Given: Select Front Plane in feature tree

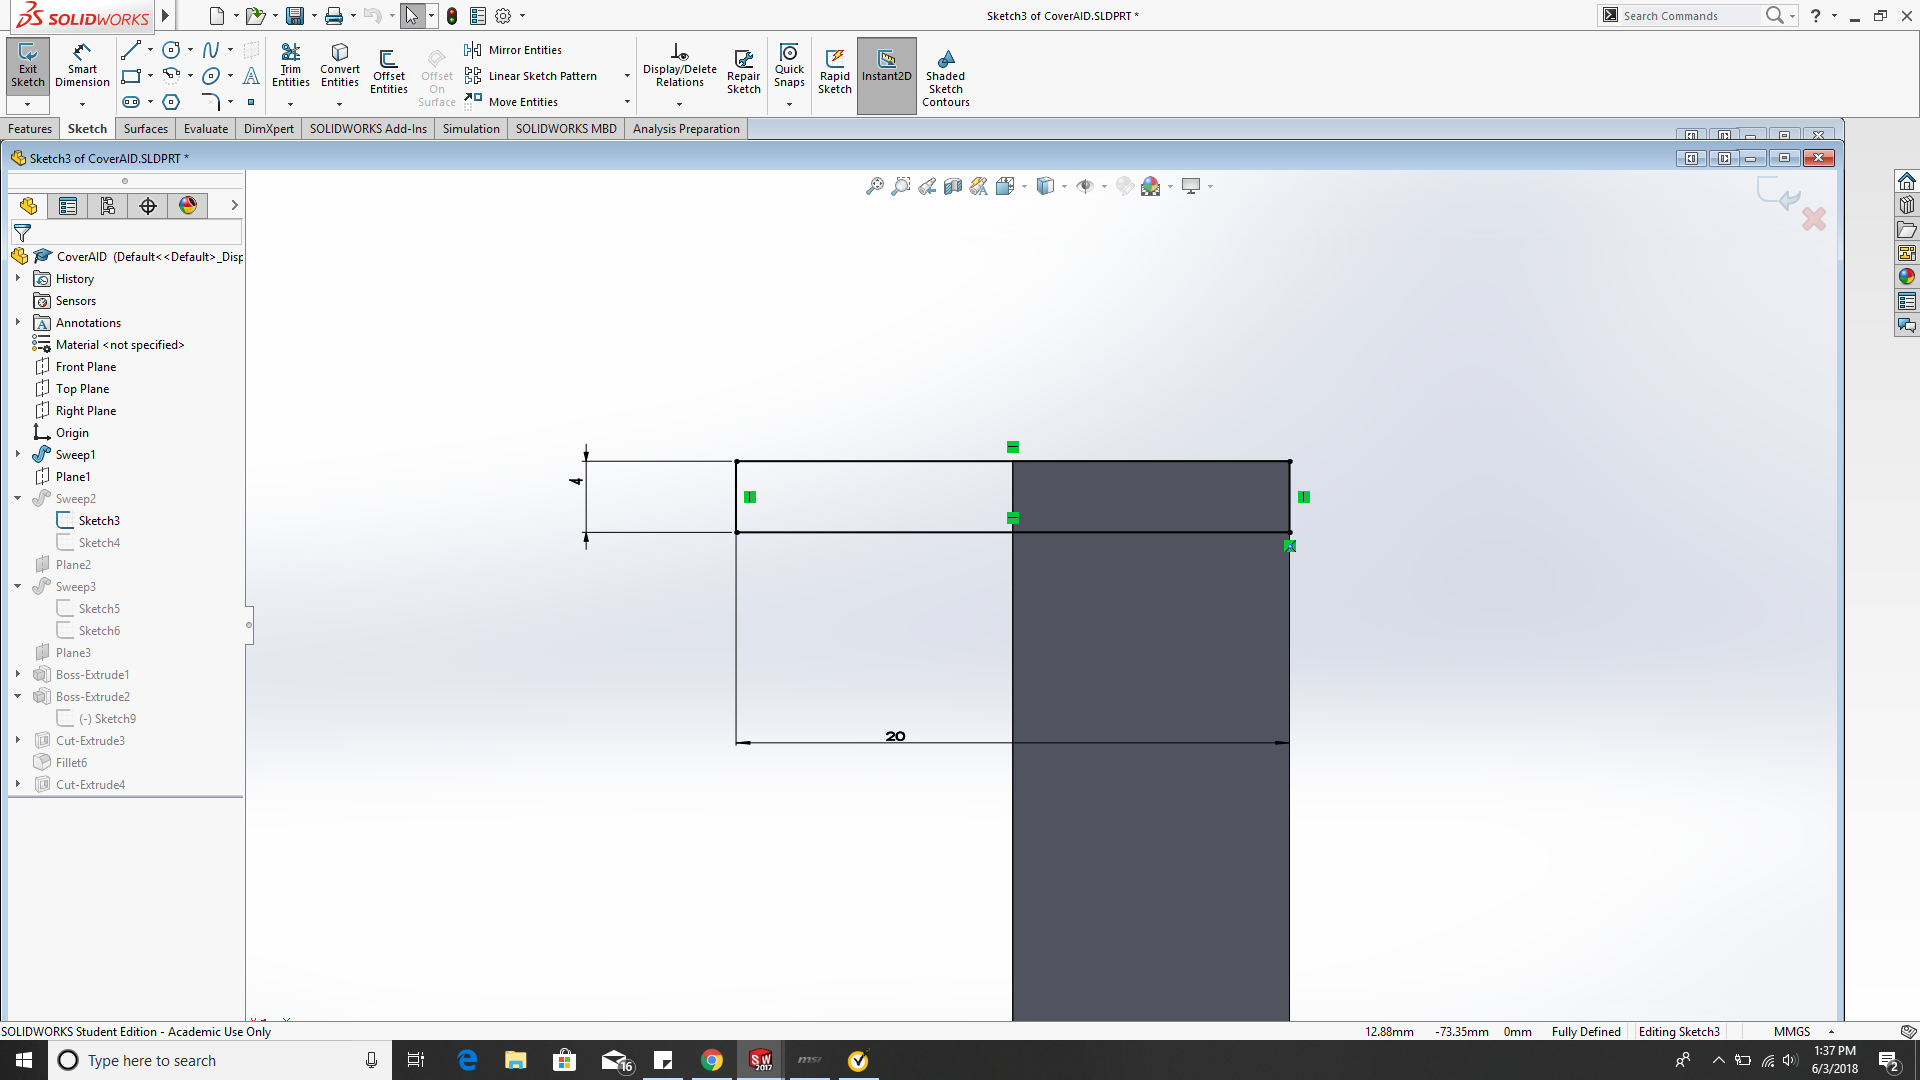Looking at the screenshot, I should pyautogui.click(x=86, y=366).
